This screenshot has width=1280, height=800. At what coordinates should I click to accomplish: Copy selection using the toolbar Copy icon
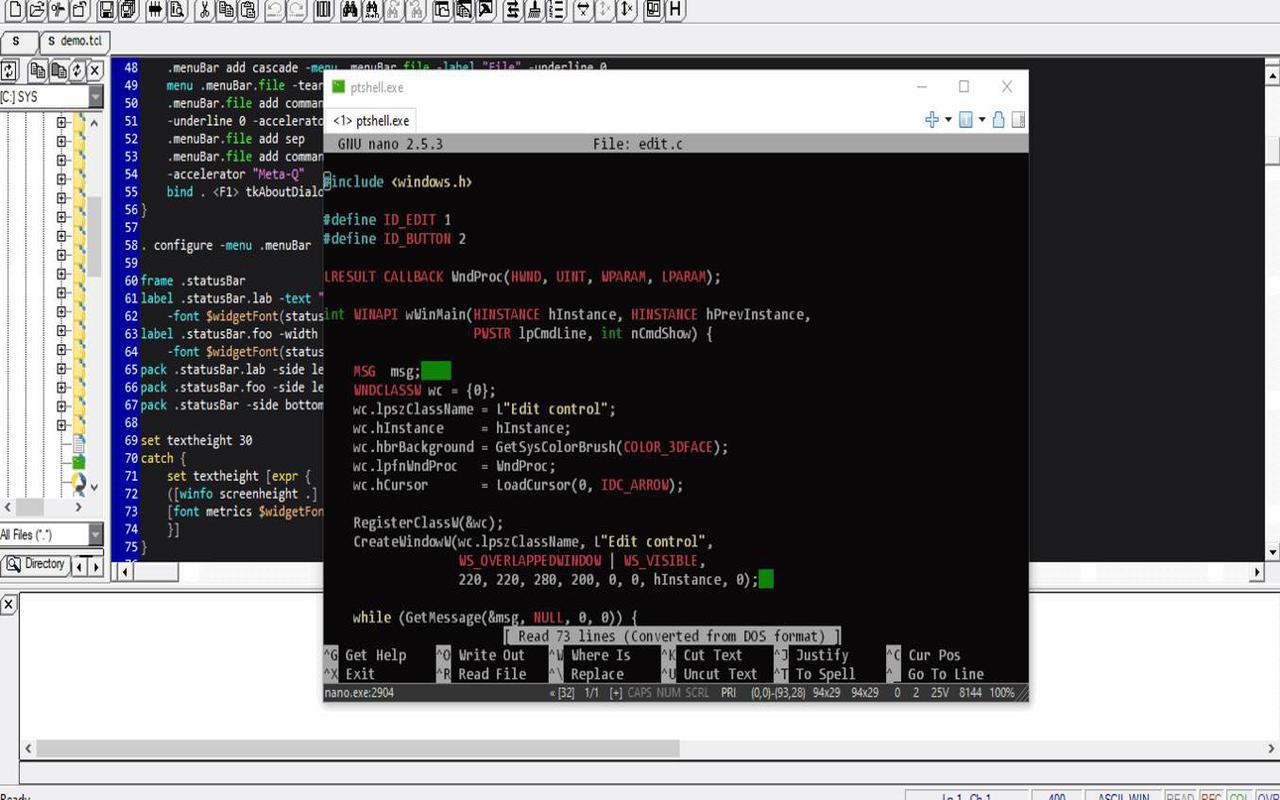[225, 11]
